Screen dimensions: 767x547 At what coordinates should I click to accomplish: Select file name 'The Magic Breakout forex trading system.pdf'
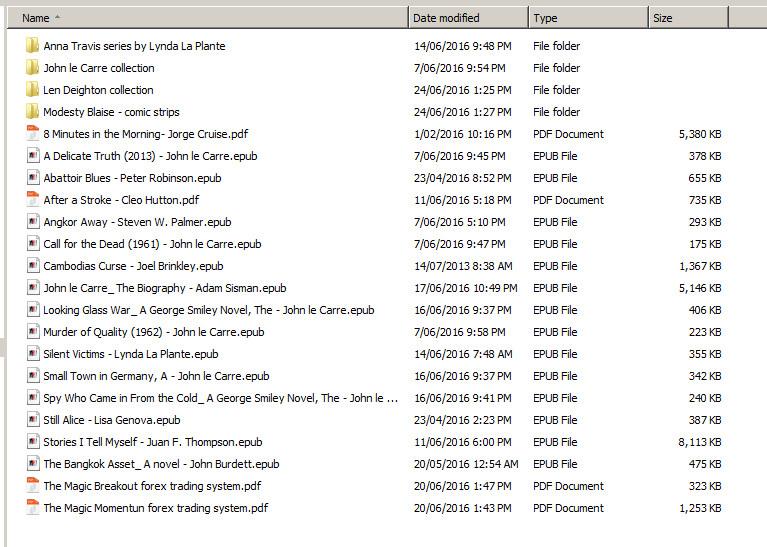pyautogui.click(x=152, y=486)
